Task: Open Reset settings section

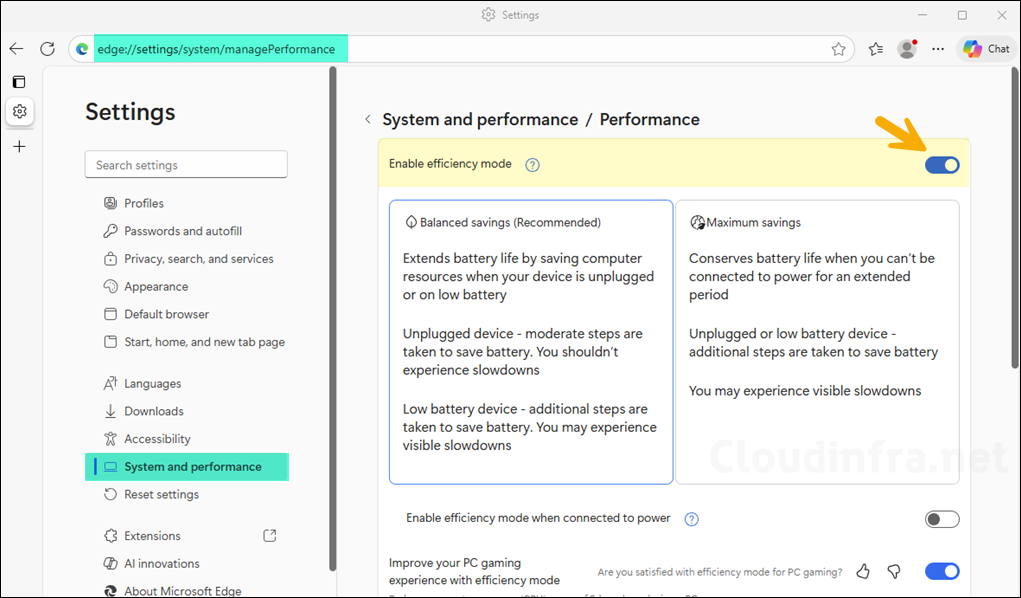Action: [161, 494]
